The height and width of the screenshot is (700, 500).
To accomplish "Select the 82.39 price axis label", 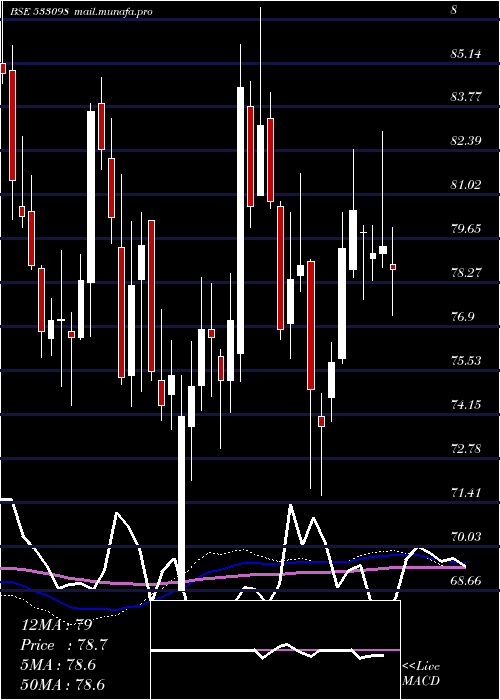I will pyautogui.click(x=466, y=141).
